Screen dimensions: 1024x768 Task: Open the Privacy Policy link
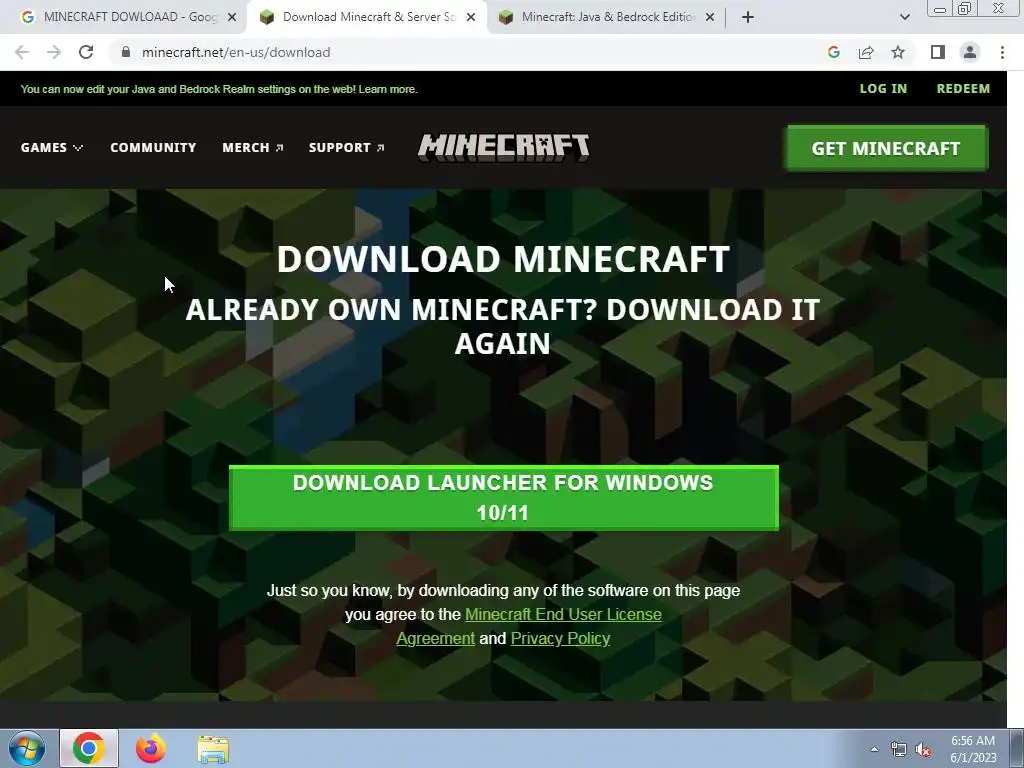pyautogui.click(x=560, y=639)
